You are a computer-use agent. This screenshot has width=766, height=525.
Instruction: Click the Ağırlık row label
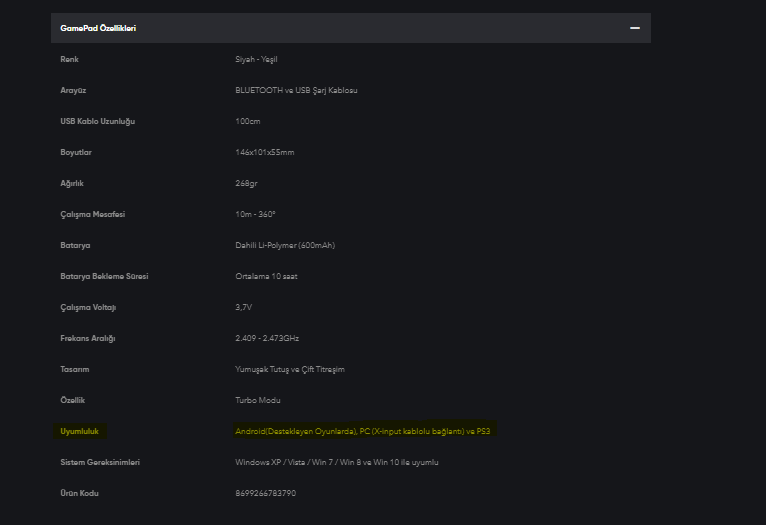click(x=73, y=184)
